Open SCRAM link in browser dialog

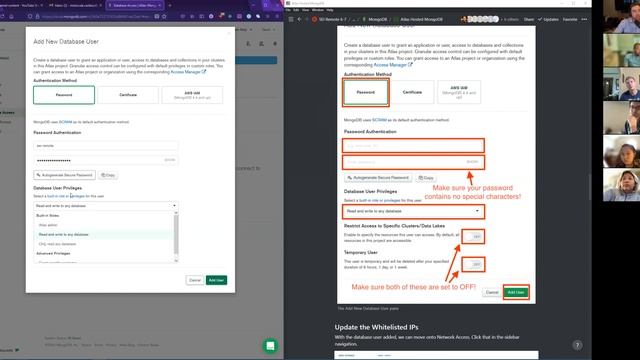coord(65,122)
